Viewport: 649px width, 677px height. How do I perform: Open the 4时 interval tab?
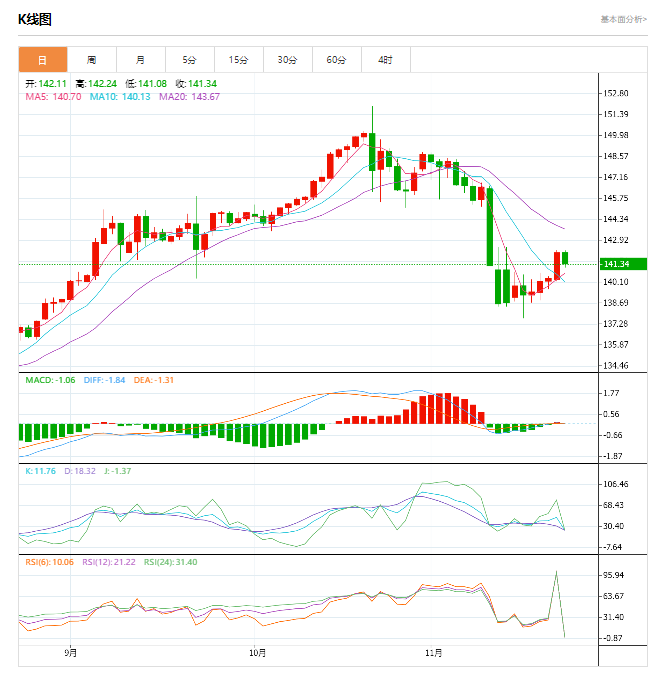tap(386, 60)
